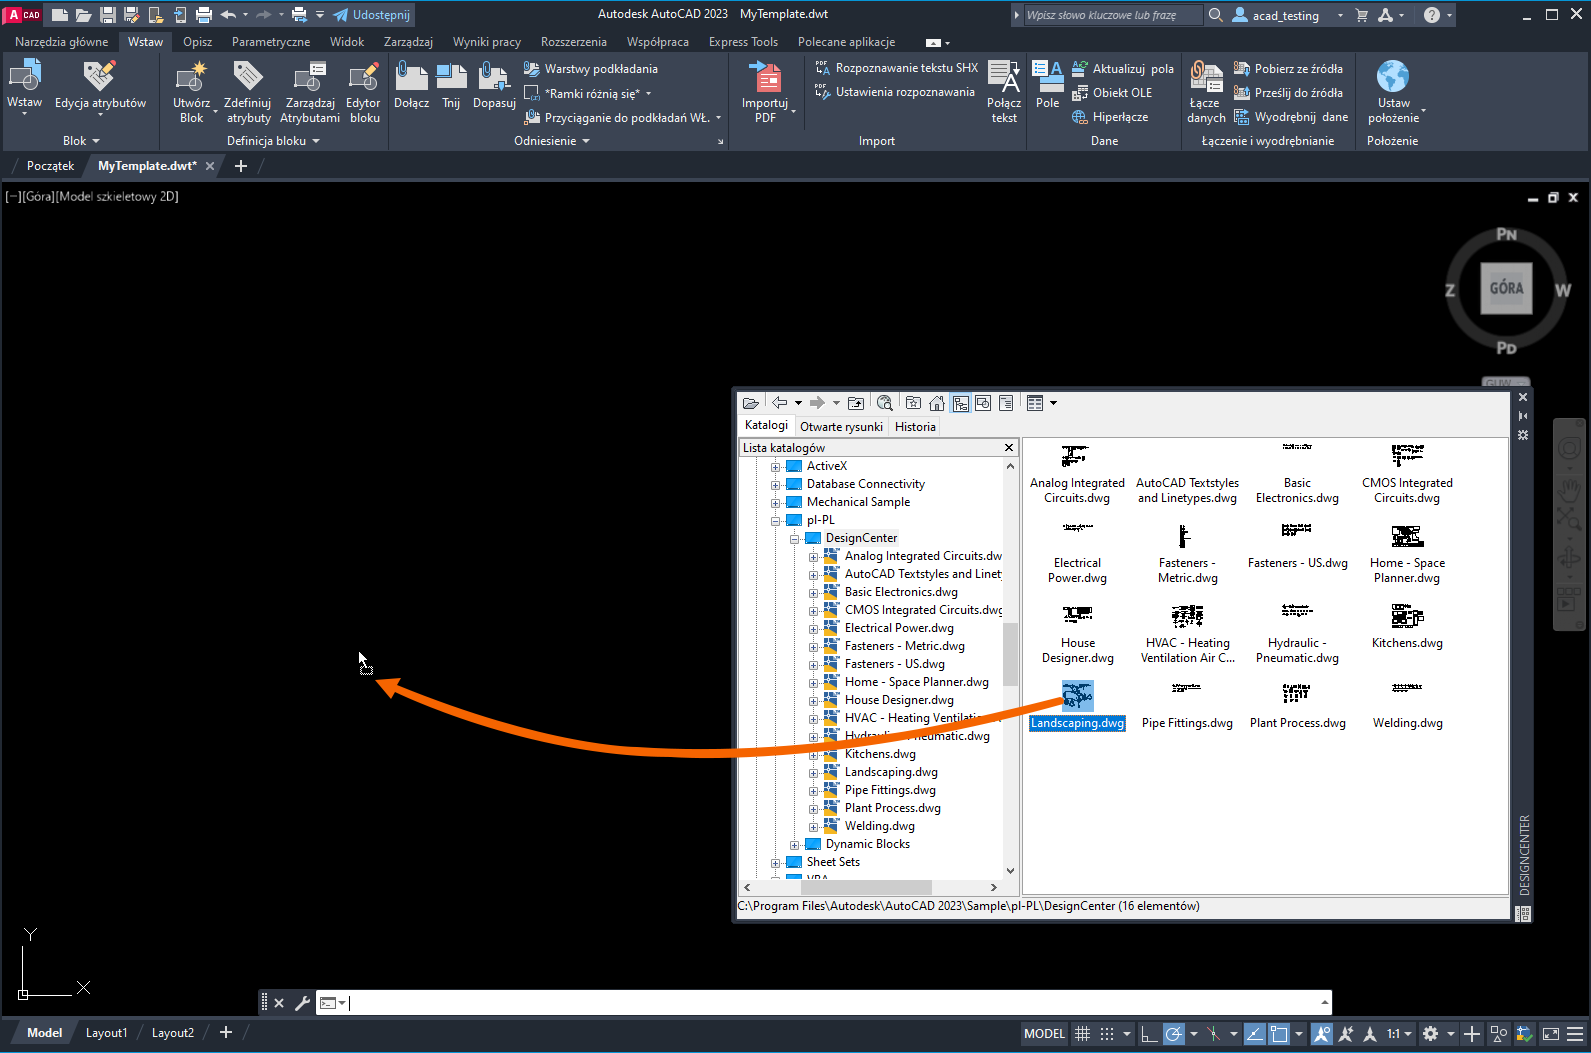The height and width of the screenshot is (1053, 1591).
Task: Click the printer icon in Quick Access toolbar
Action: pyautogui.click(x=204, y=15)
